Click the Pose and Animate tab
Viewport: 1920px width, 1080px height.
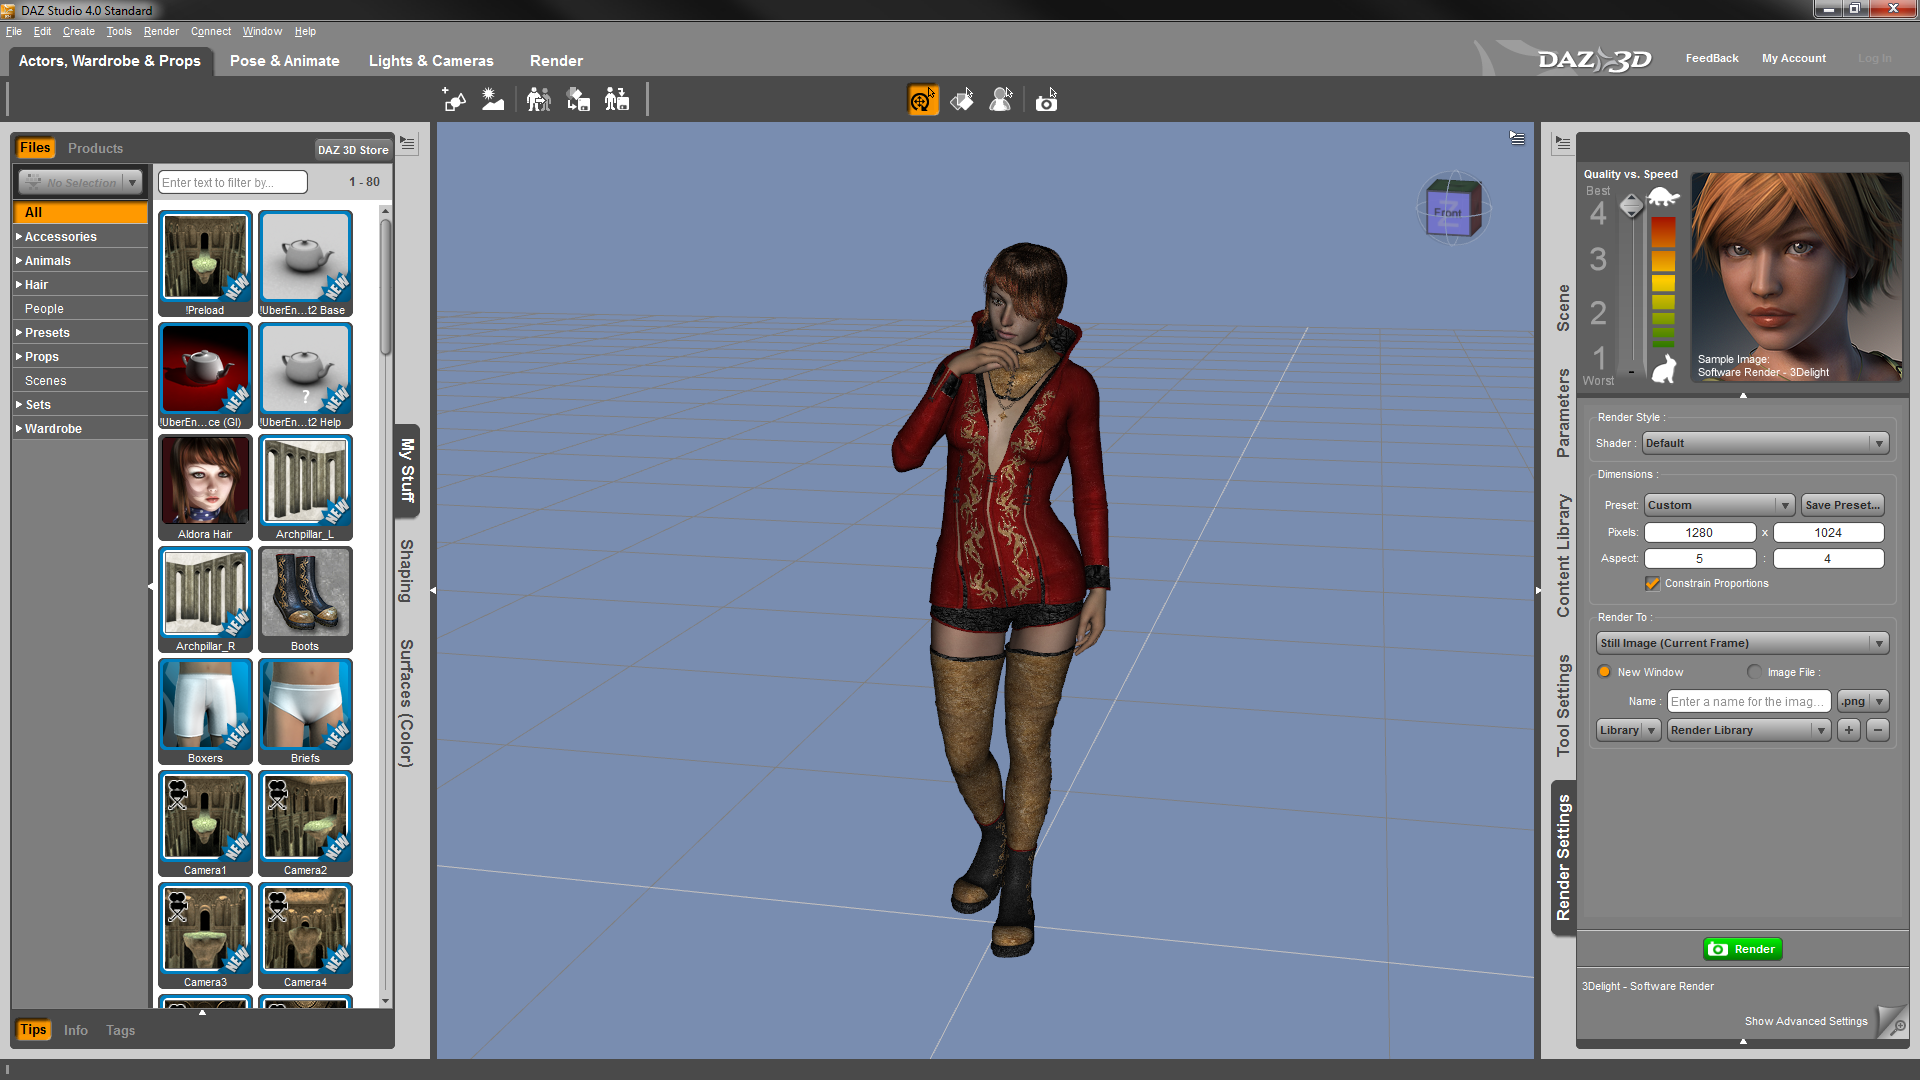pos(284,59)
